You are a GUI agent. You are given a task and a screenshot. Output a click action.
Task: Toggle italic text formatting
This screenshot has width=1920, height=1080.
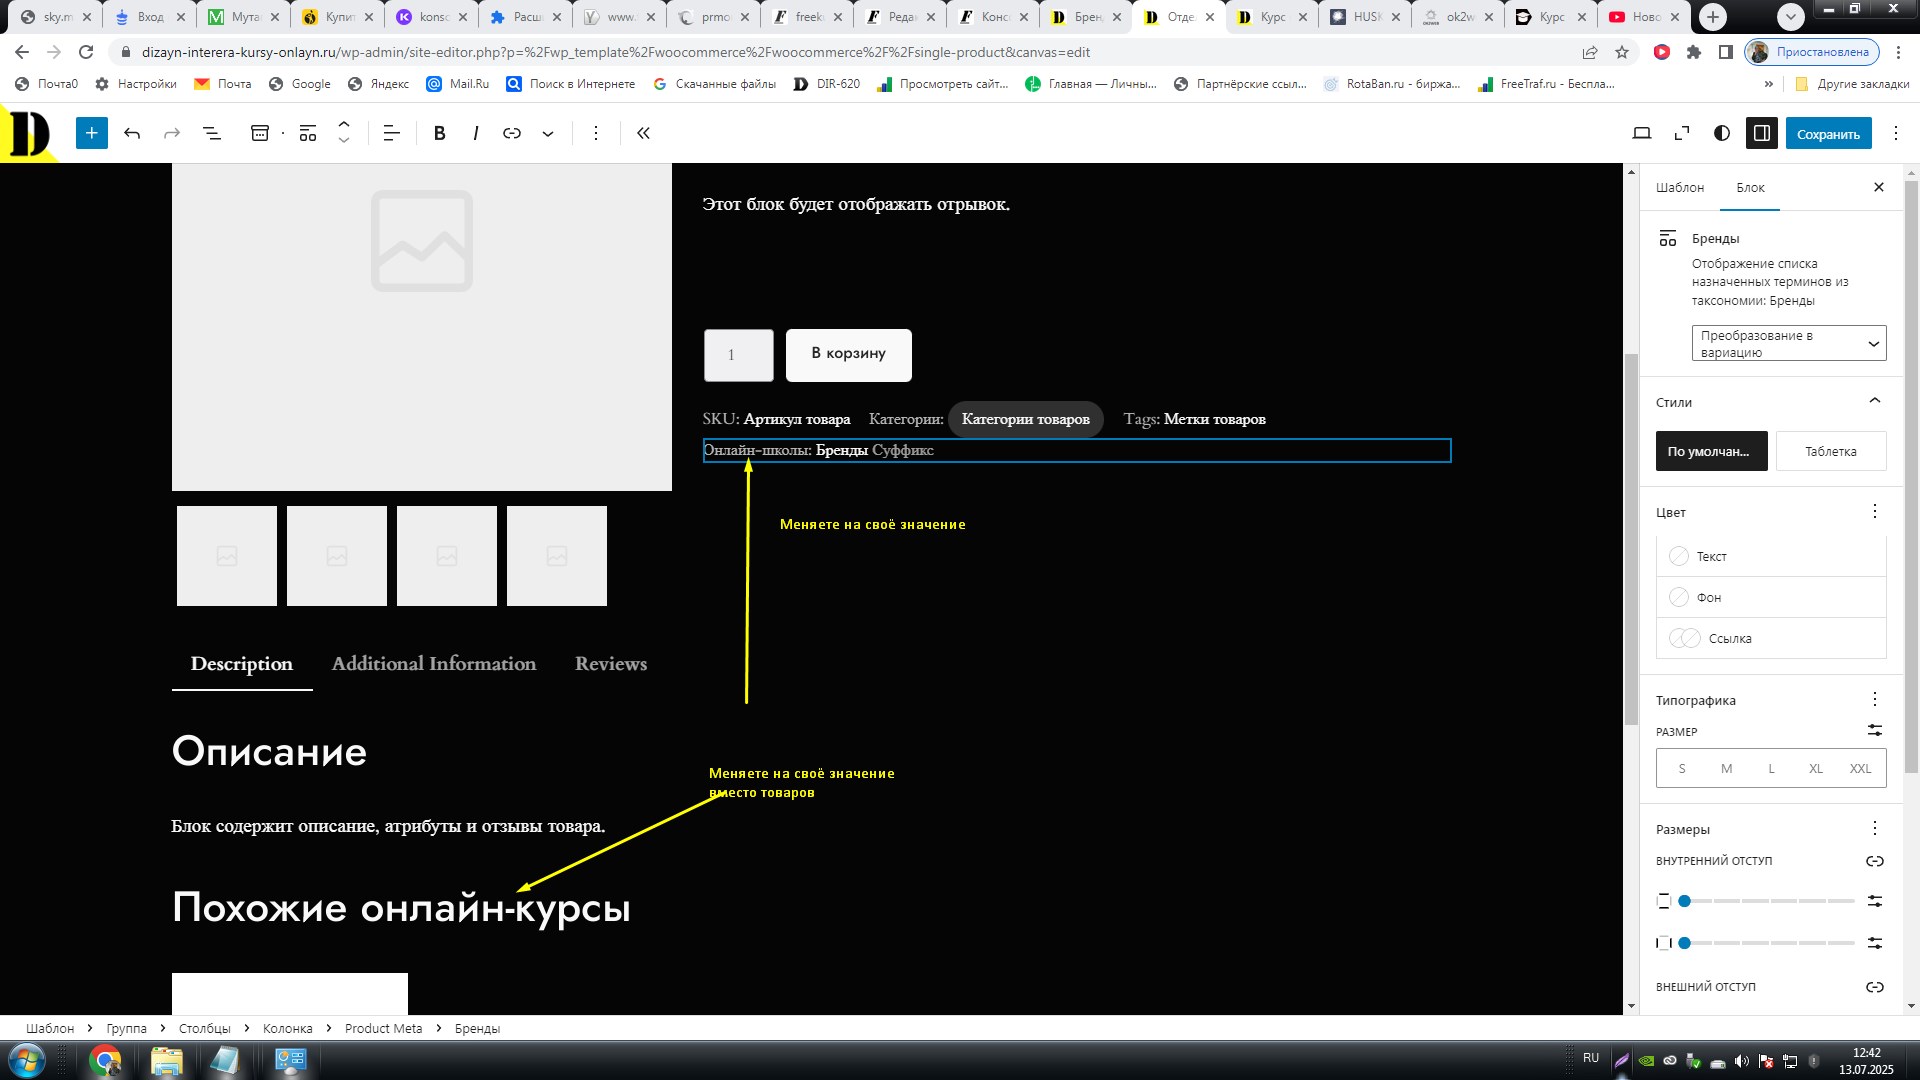coord(475,133)
